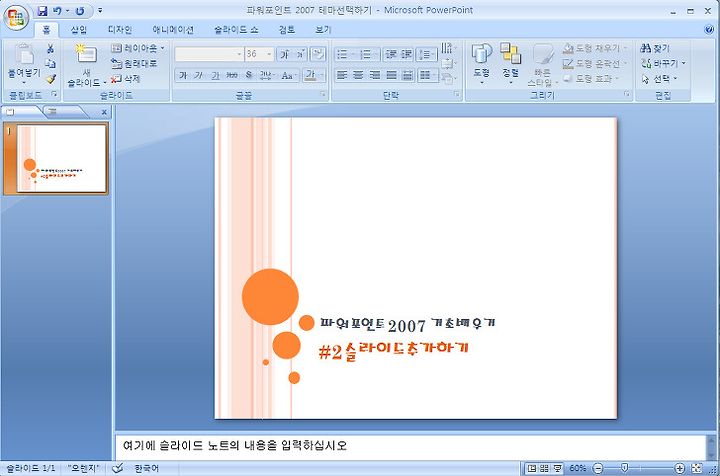Viewport: 720px width, 476px height.
Task: Open the font color dropdown arrow
Action: 321,75
